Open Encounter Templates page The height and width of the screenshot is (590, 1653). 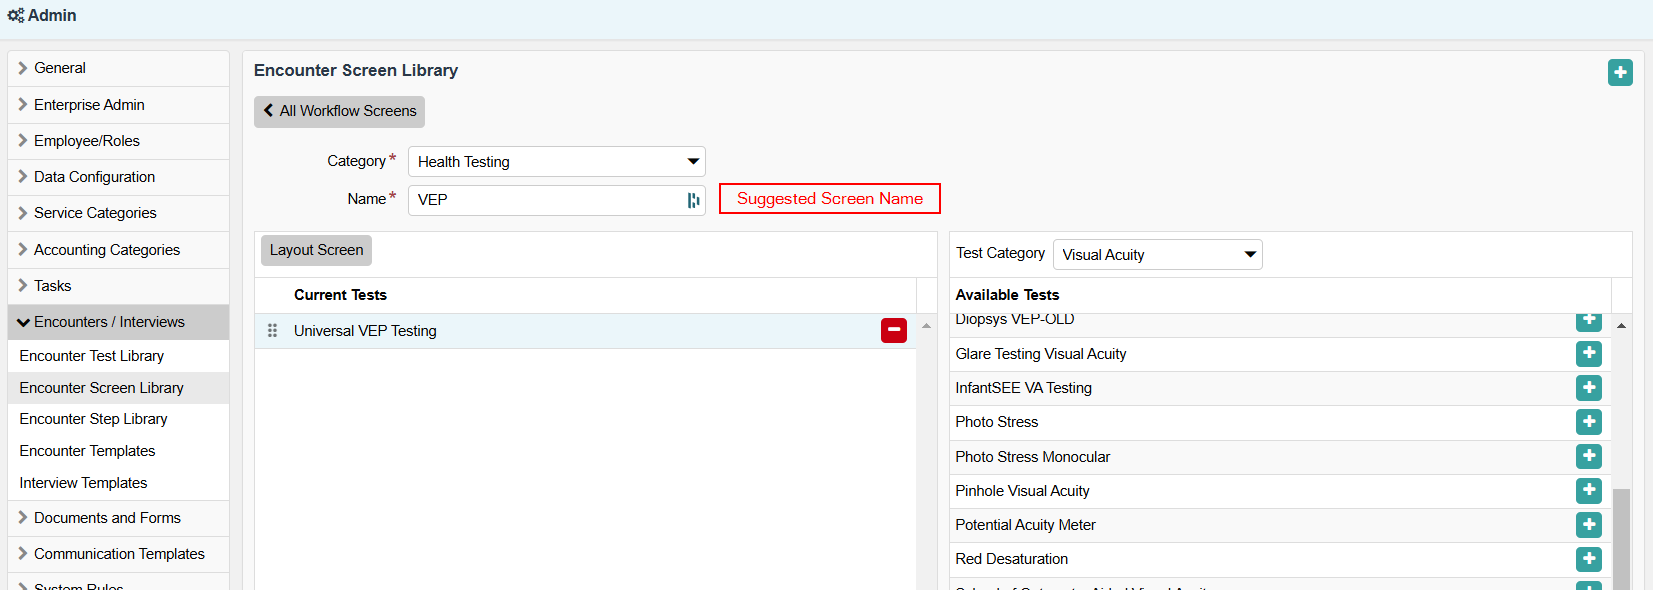(87, 451)
